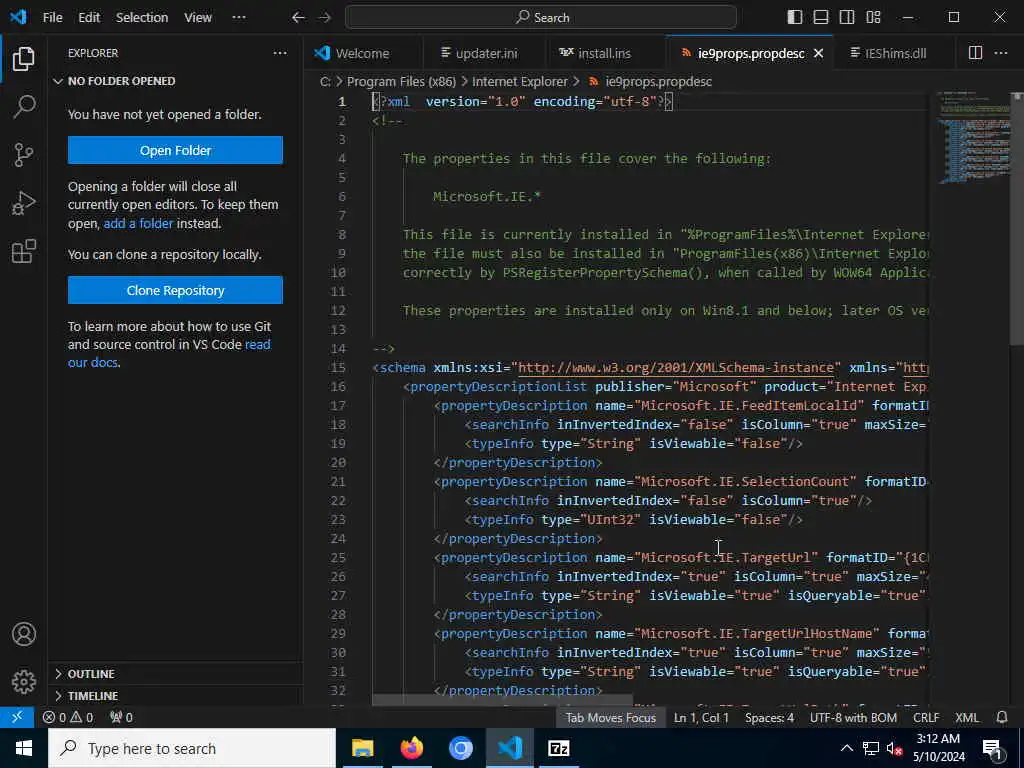The width and height of the screenshot is (1024, 768).
Task: Open the View menu
Action: tap(197, 18)
